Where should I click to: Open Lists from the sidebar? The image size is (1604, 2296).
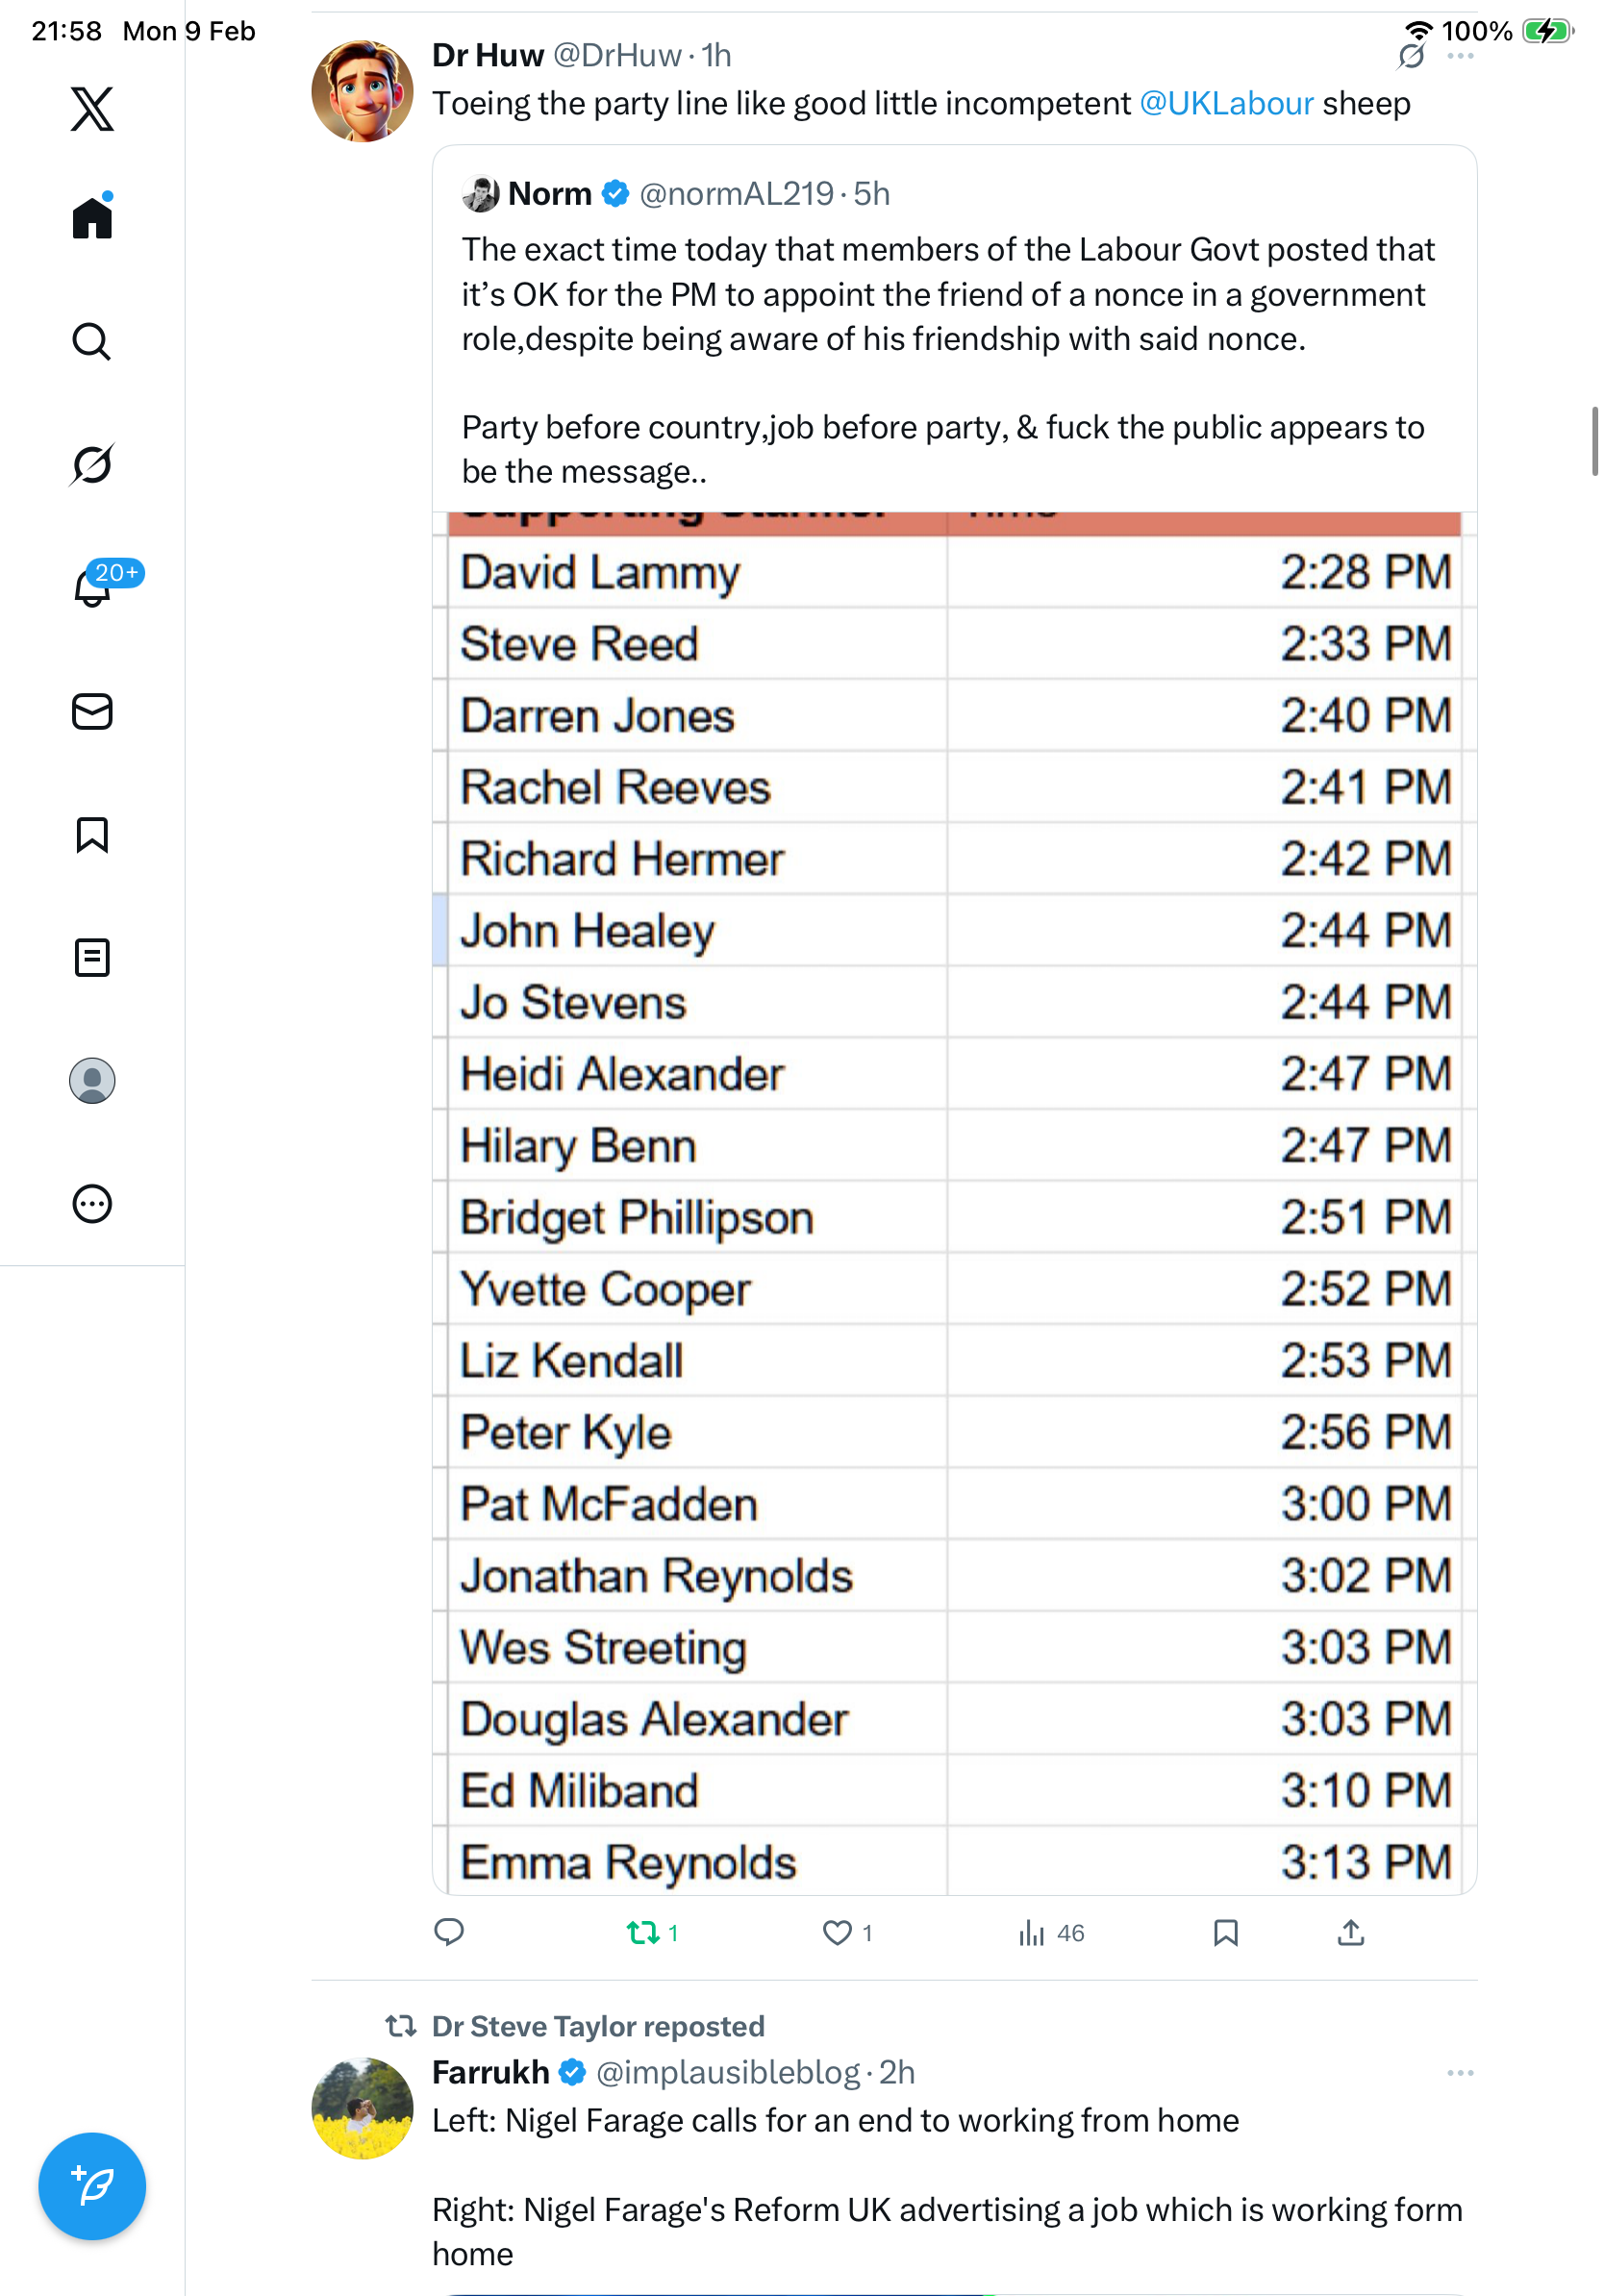pyautogui.click(x=92, y=957)
